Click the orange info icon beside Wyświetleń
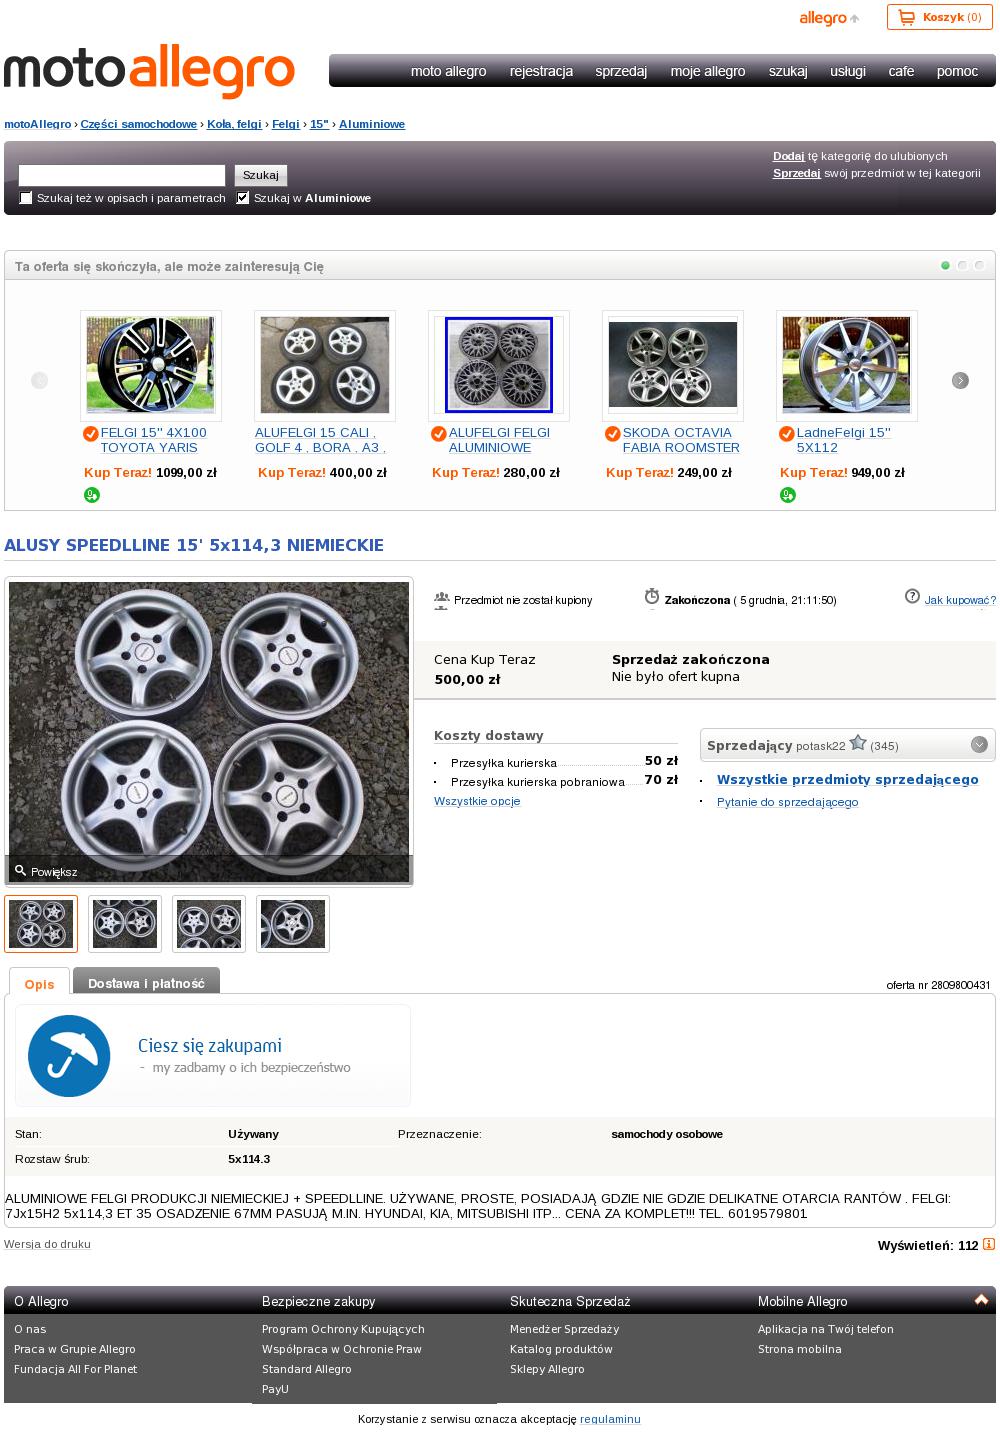 coord(989,1244)
